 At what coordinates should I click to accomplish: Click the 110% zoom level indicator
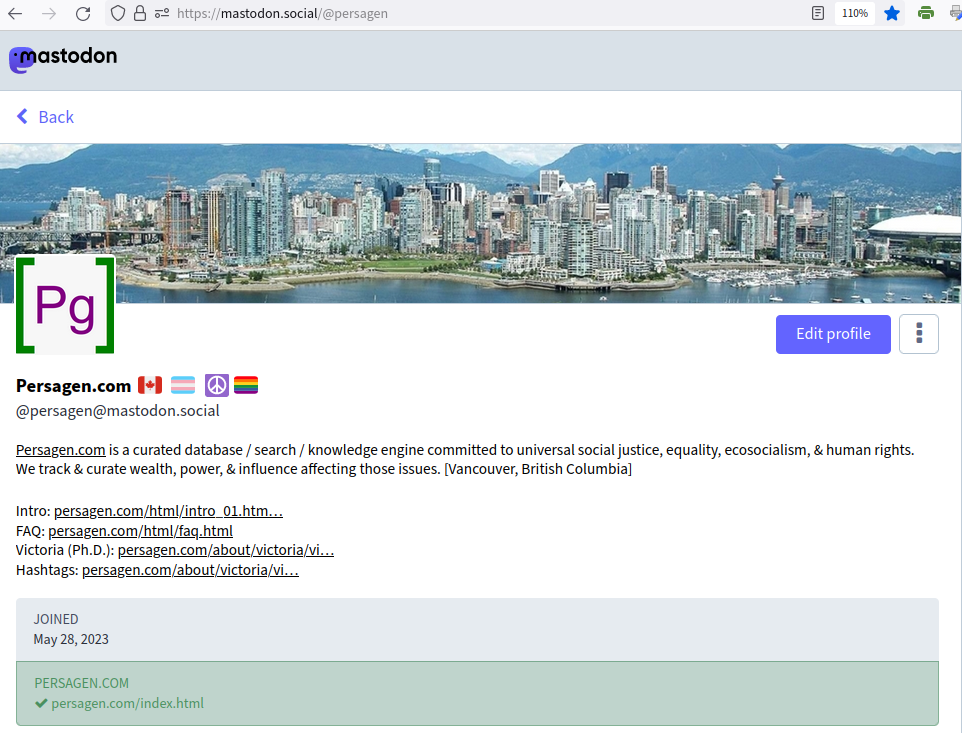coord(855,13)
